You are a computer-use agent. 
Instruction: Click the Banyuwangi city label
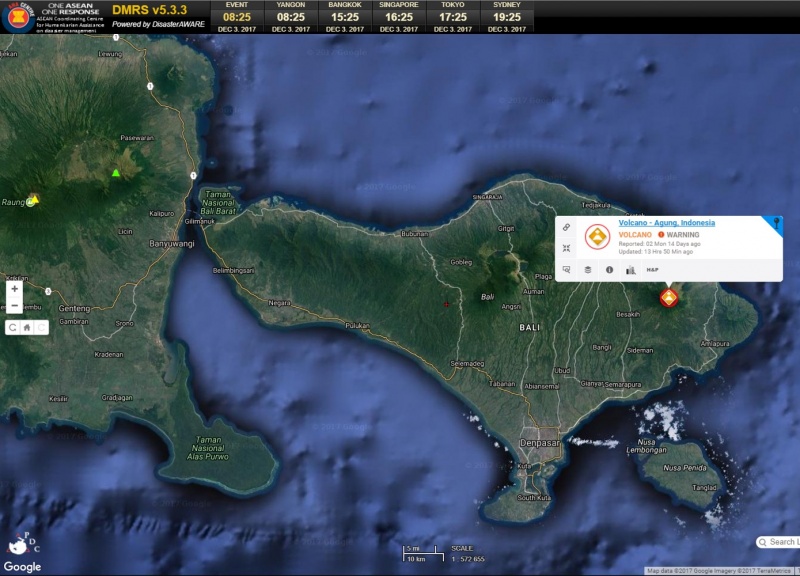pos(172,243)
